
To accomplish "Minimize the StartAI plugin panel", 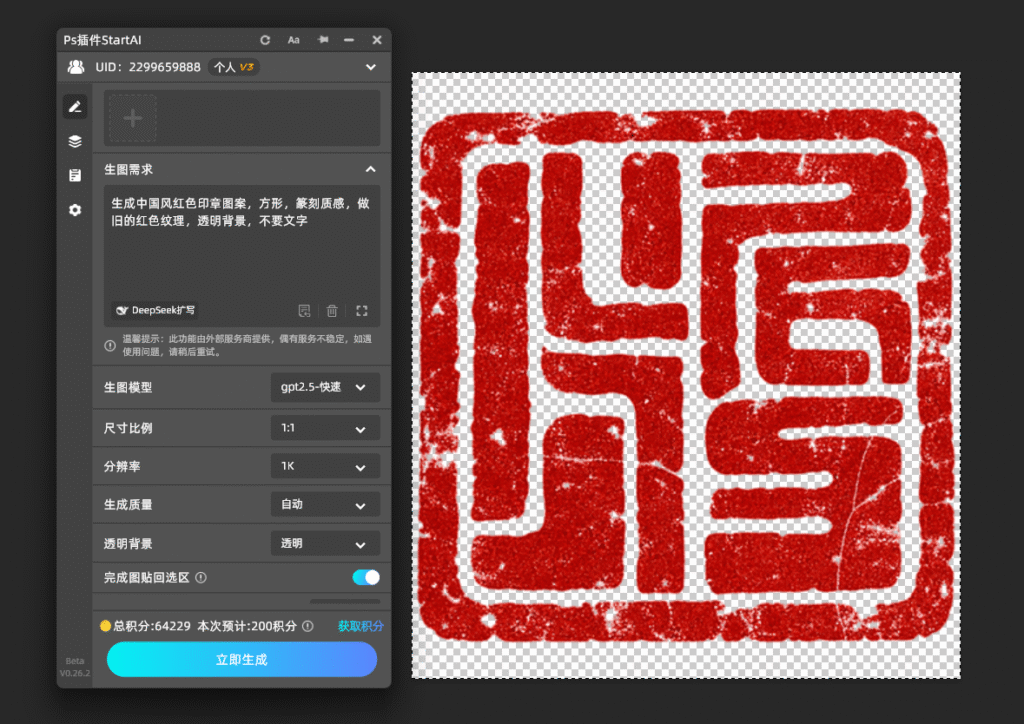I will pyautogui.click(x=349, y=40).
